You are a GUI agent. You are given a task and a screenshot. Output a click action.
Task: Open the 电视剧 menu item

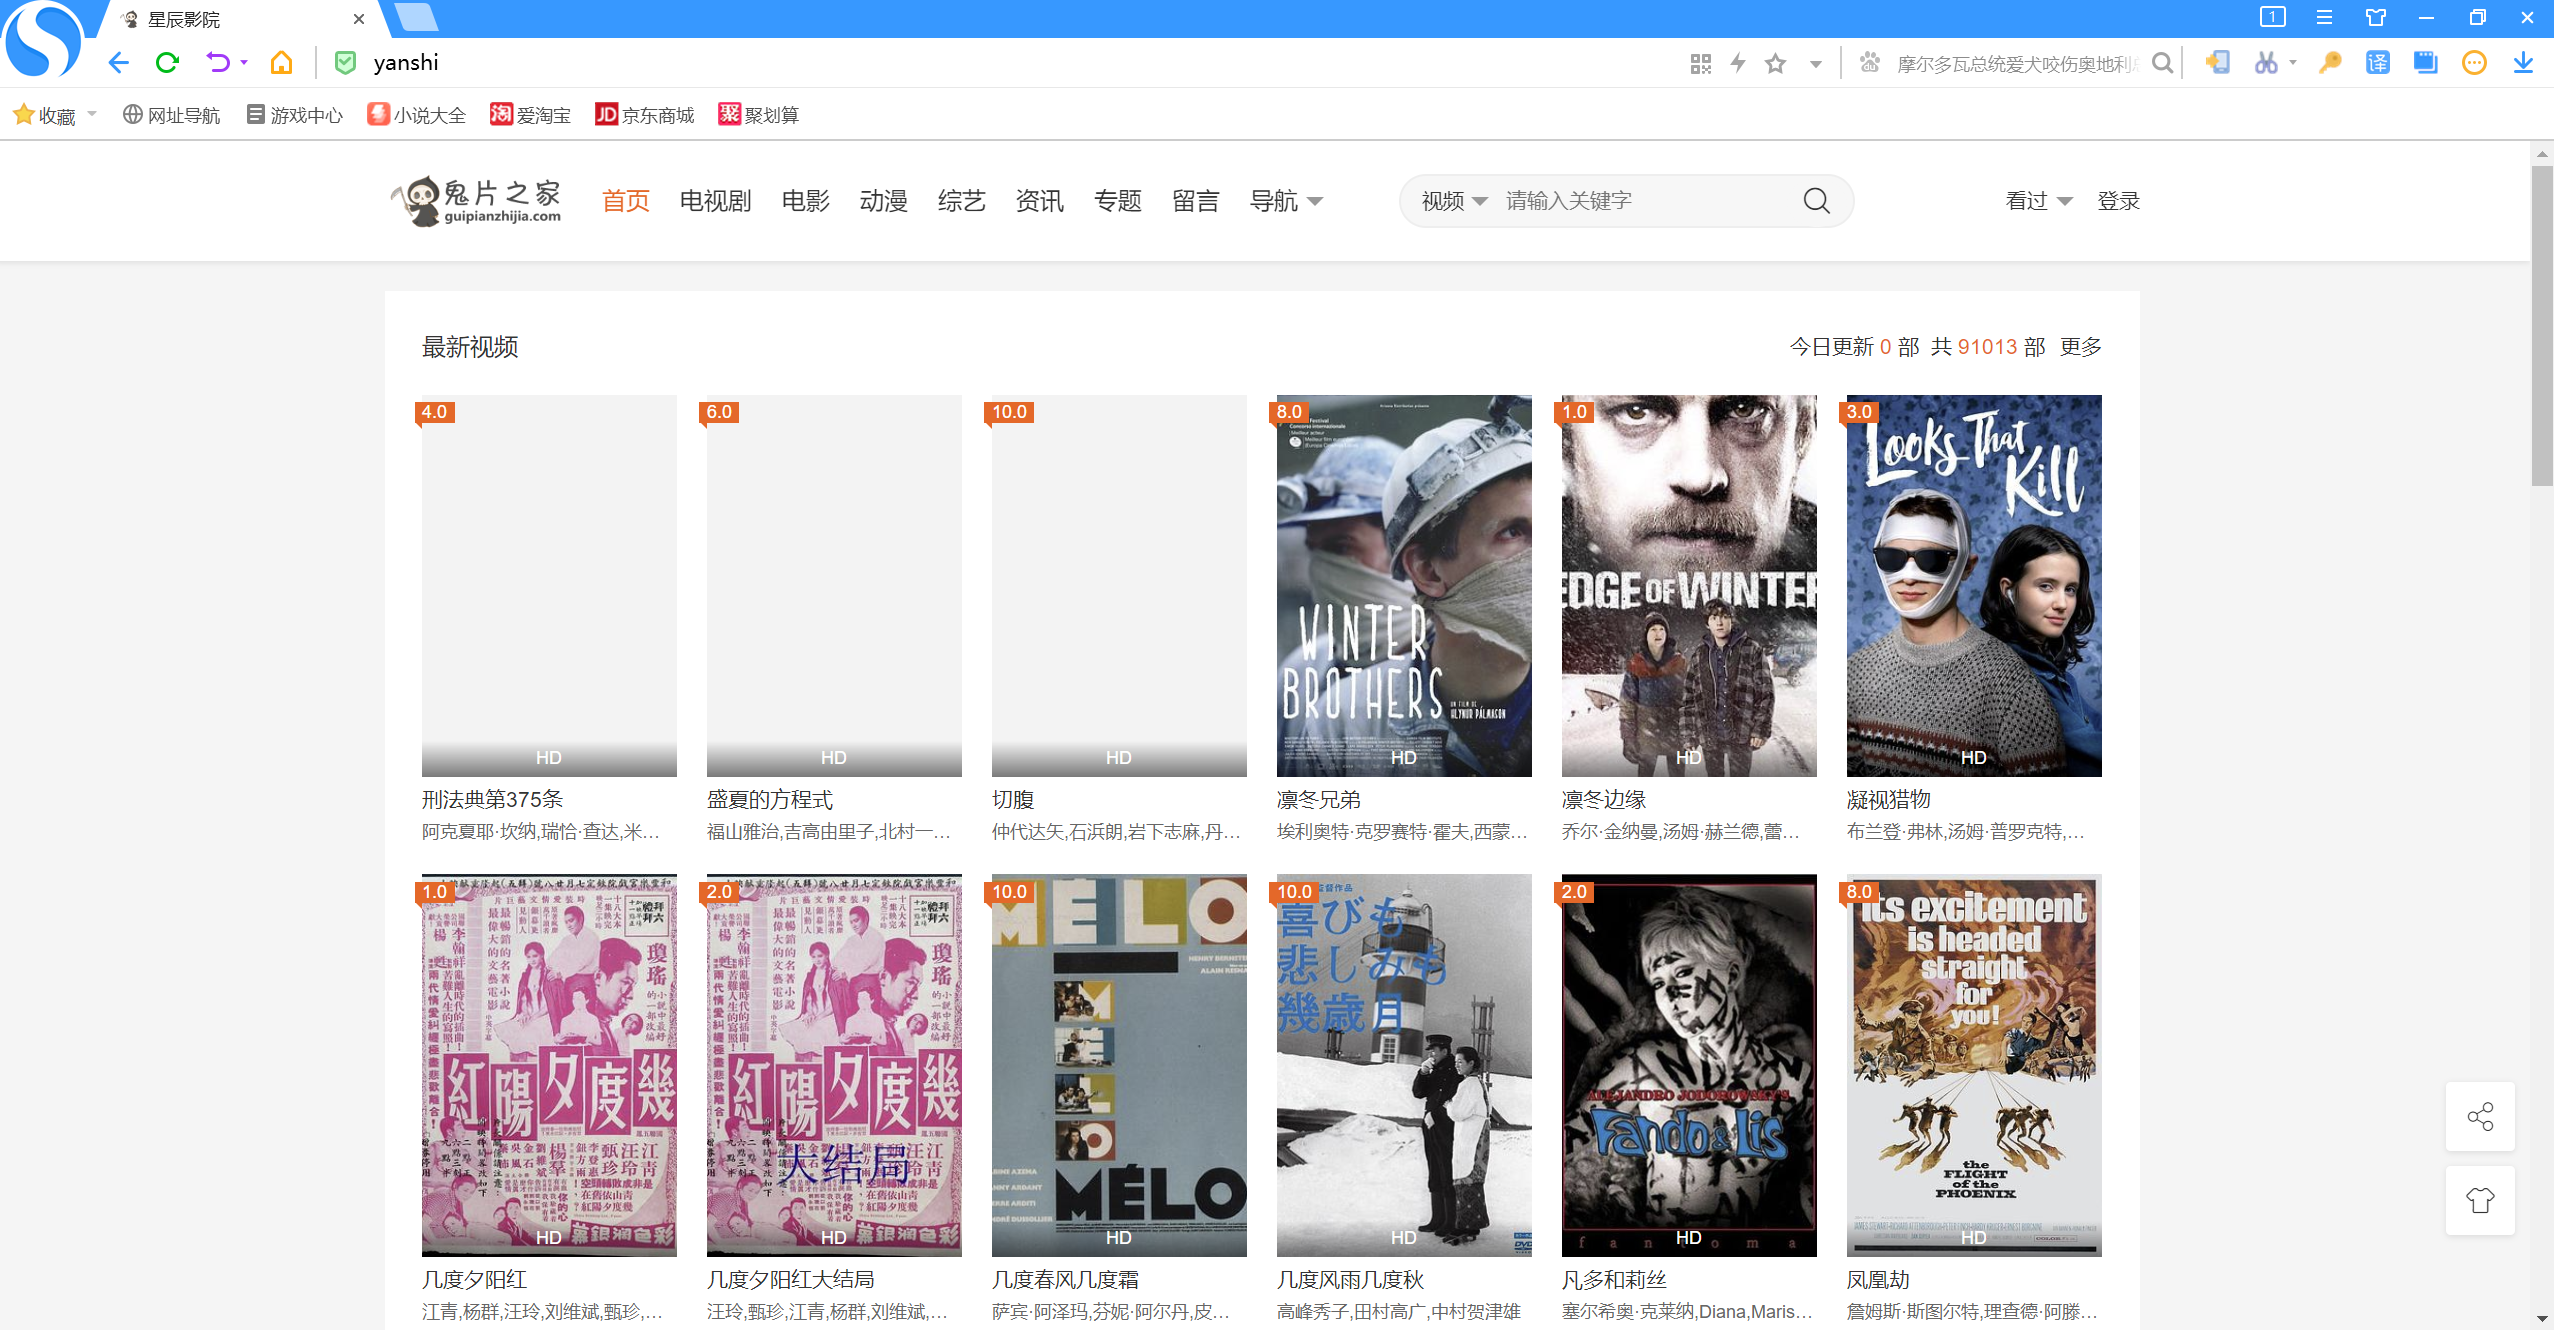[x=715, y=201]
